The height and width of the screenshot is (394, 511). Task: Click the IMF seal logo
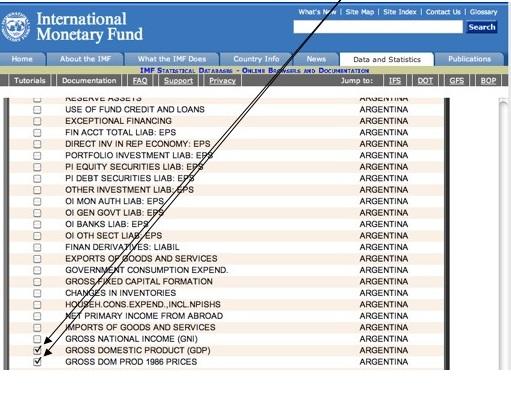16,27
